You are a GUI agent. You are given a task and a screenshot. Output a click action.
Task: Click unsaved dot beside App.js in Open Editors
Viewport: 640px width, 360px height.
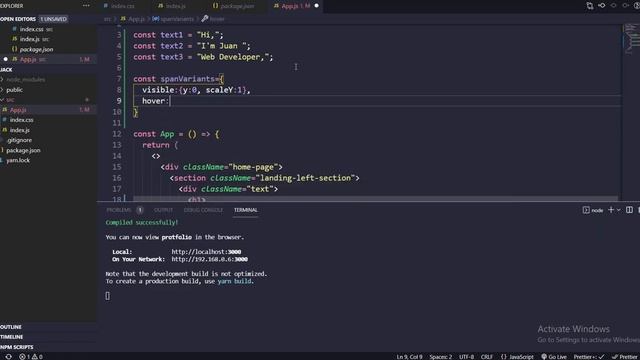tap(5, 60)
